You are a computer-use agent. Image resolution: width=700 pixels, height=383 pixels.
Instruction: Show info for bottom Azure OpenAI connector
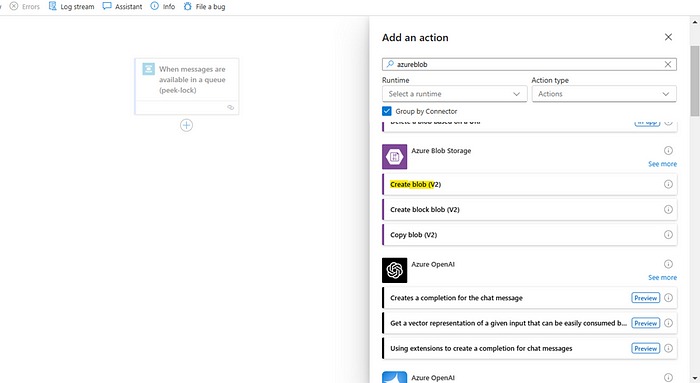coord(668,378)
